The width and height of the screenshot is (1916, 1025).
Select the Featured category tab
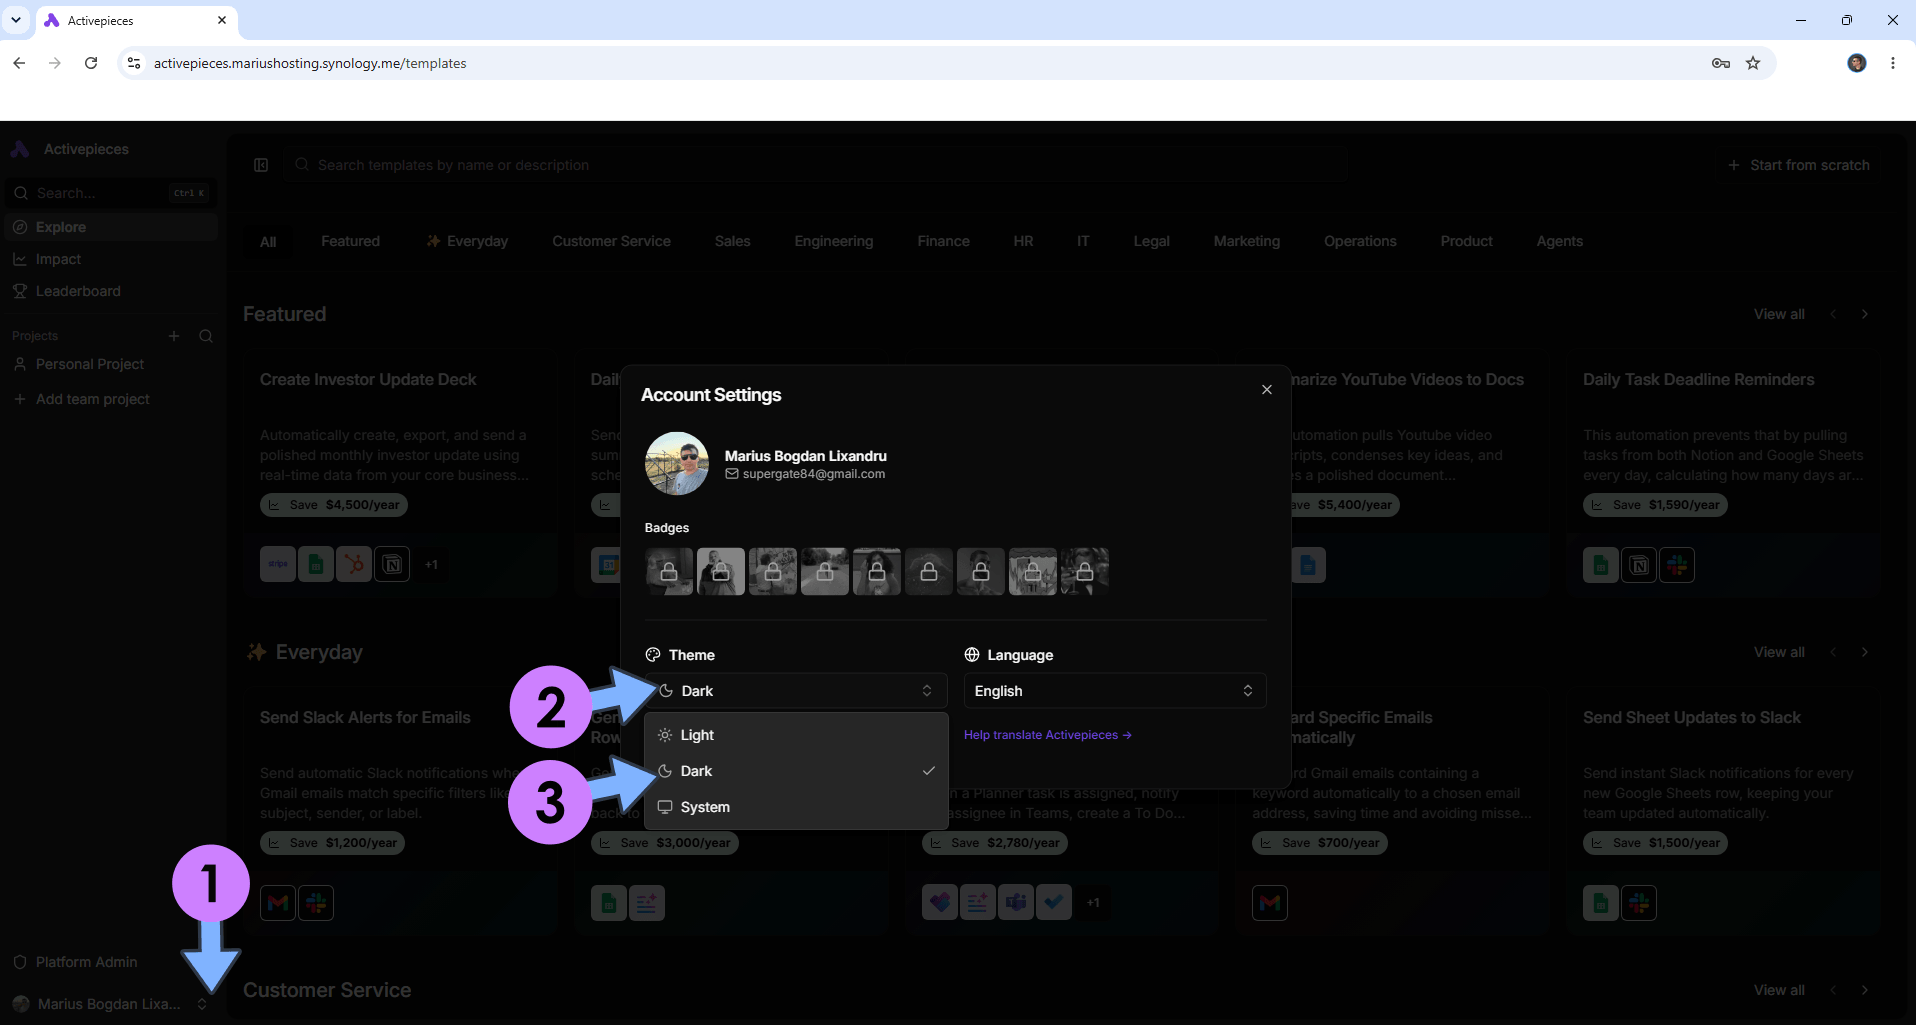pyautogui.click(x=350, y=241)
